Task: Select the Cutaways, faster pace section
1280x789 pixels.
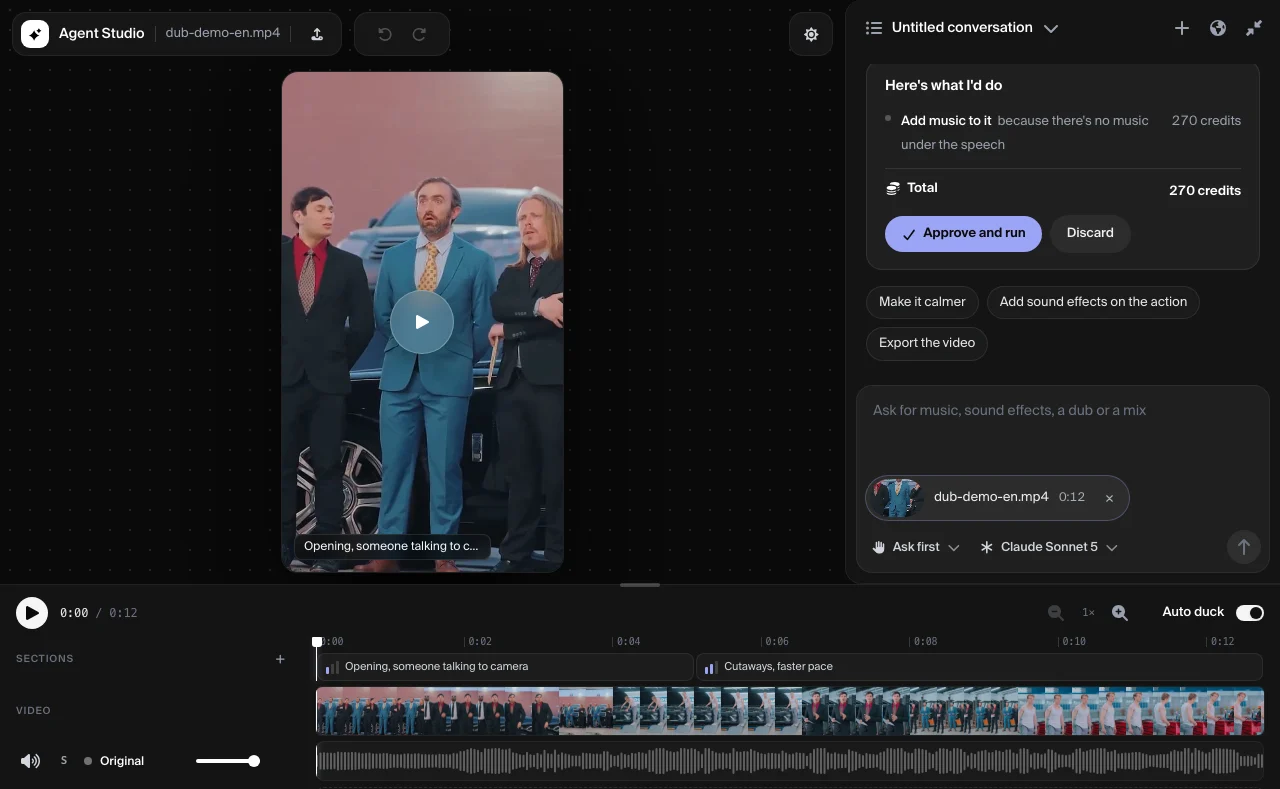Action: [x=979, y=666]
